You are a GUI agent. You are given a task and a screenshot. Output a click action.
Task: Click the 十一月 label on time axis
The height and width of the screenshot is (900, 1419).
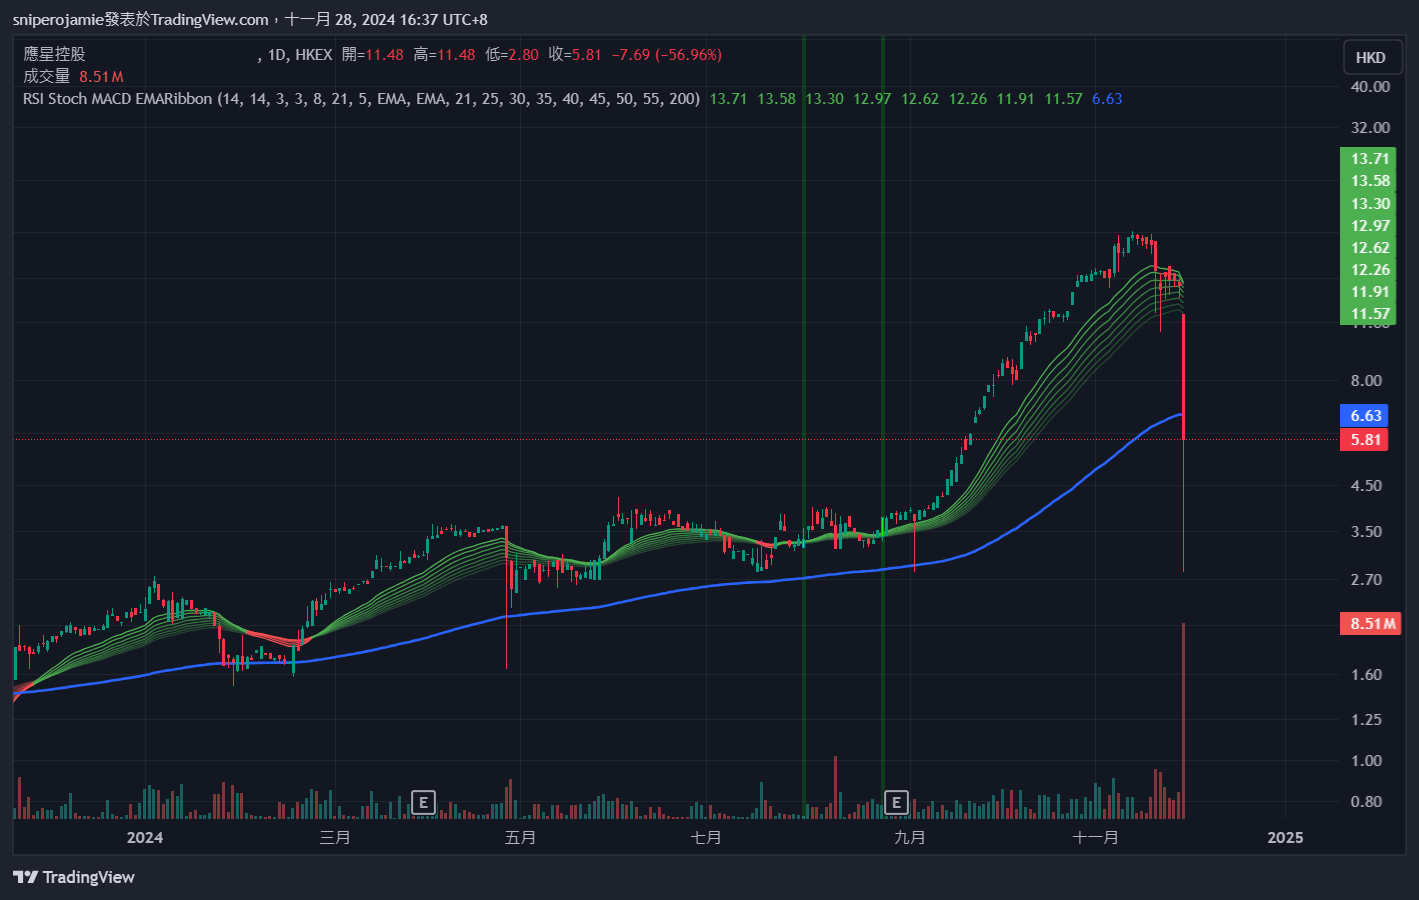[1095, 838]
